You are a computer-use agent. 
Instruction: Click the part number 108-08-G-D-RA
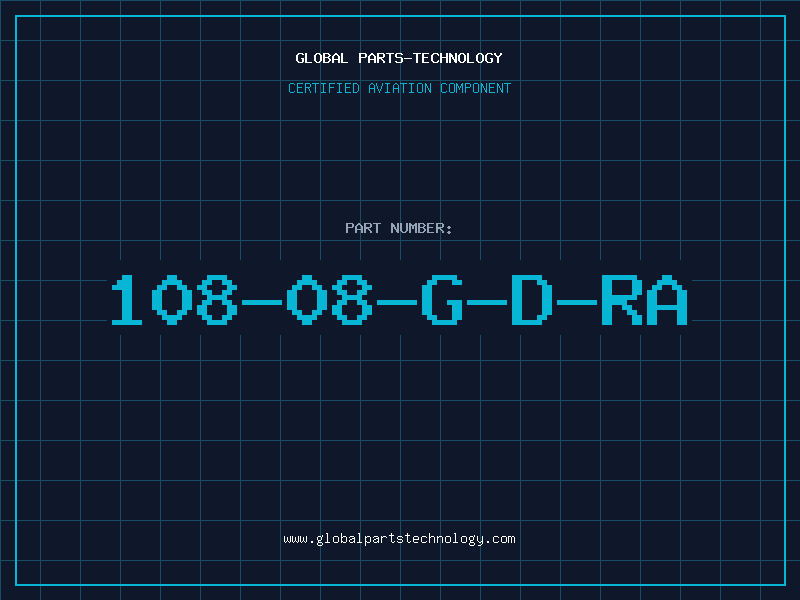(399, 299)
